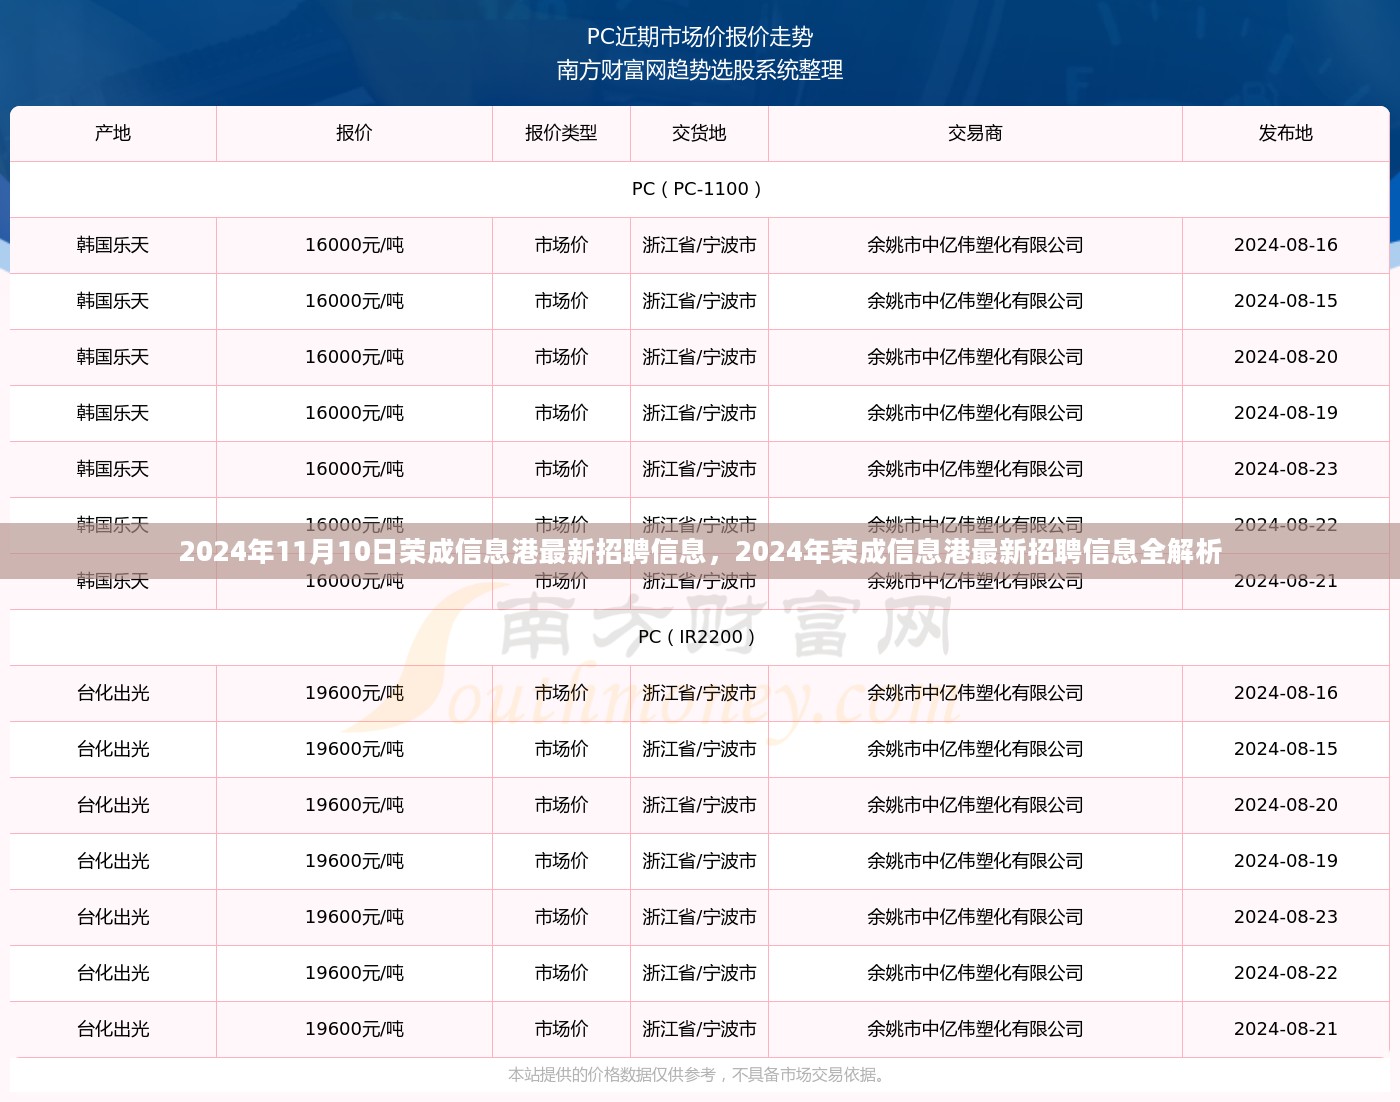This screenshot has width=1400, height=1102.
Task: Click 2024-08-15 date in the 台化出光 section
Action: (1285, 749)
